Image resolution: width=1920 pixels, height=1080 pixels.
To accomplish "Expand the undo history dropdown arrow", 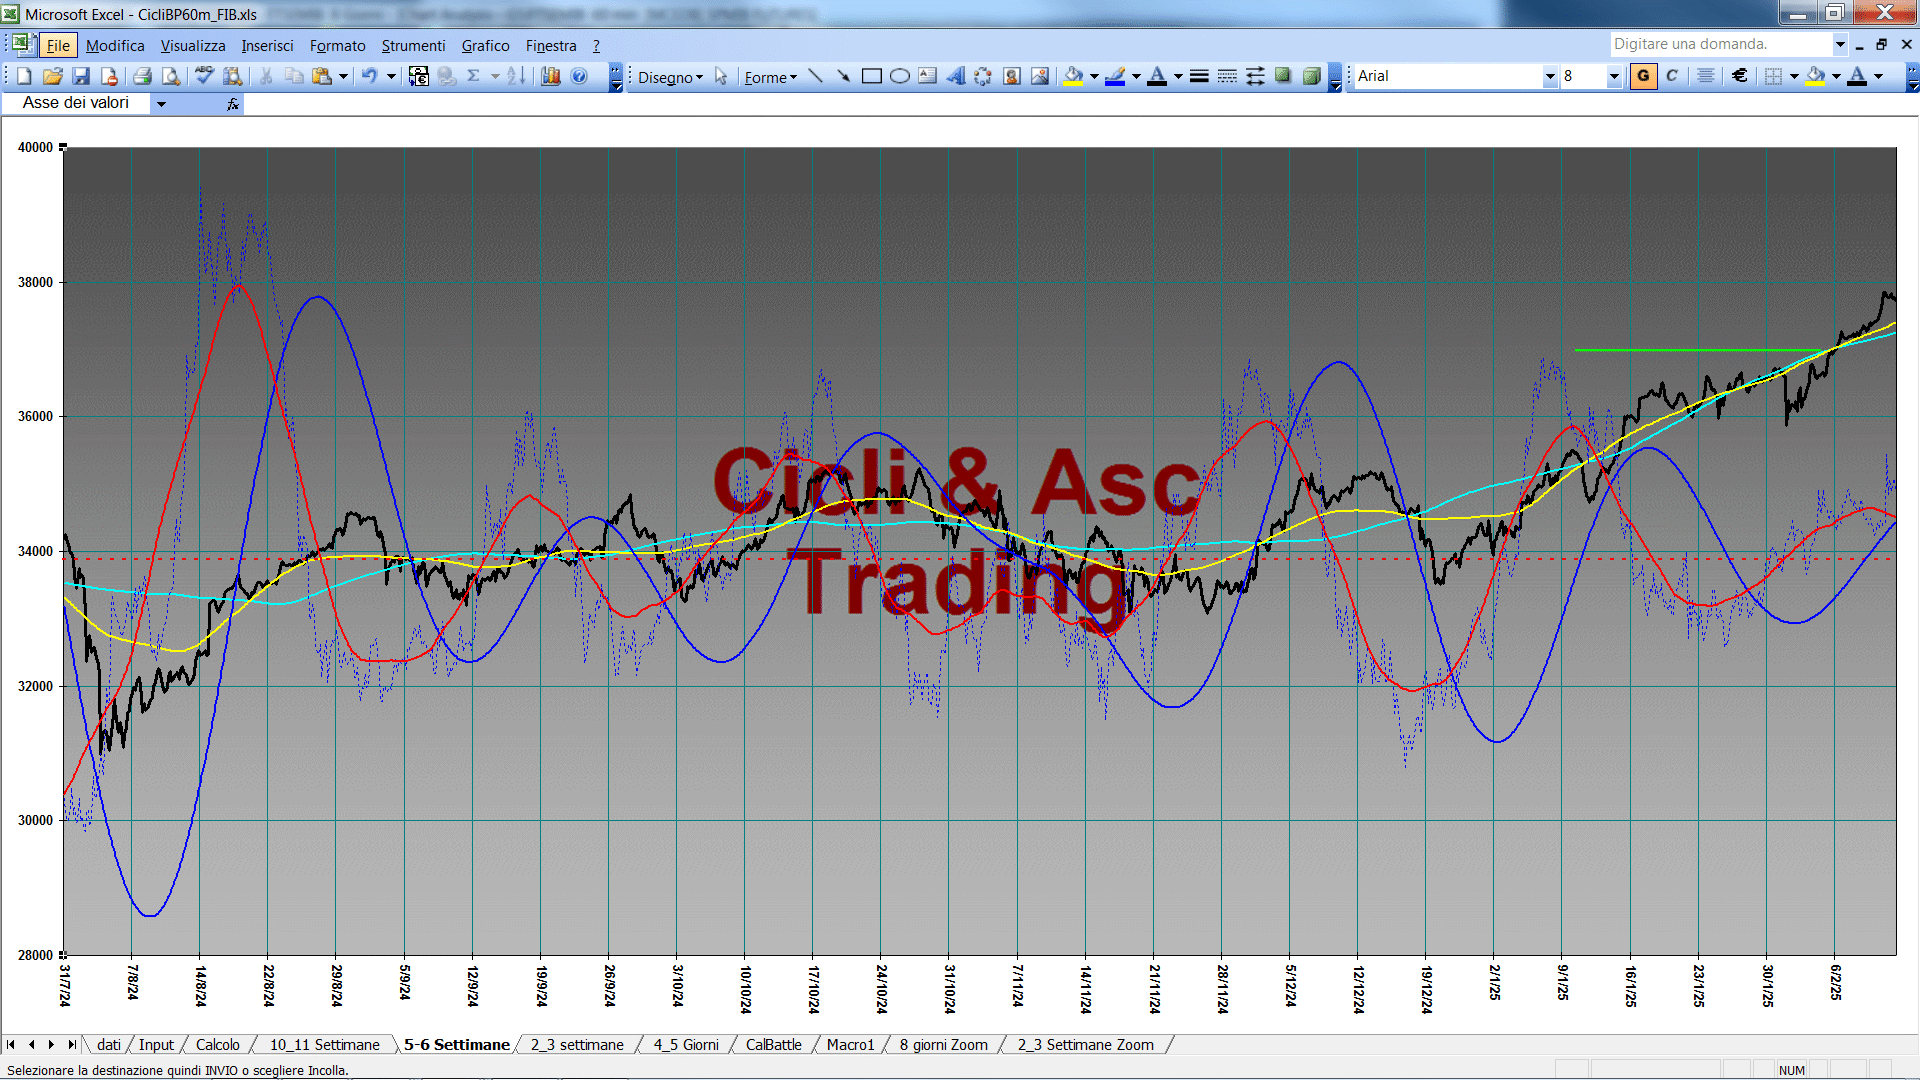I will click(391, 76).
